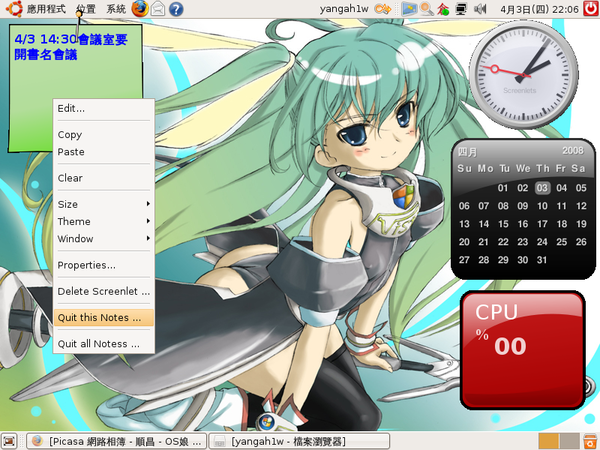Click the 2008 year label in calendar
Image resolution: width=600 pixels, height=450 pixels.
tap(573, 150)
